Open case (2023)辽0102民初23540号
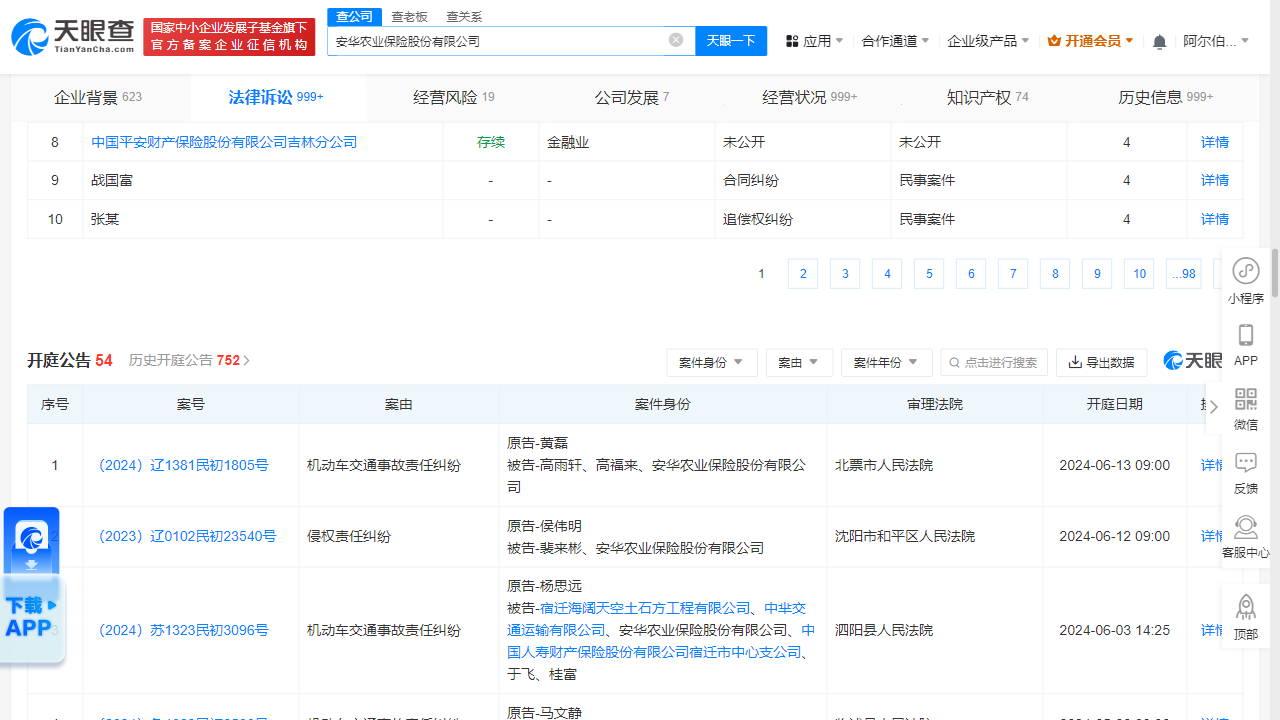 click(187, 536)
